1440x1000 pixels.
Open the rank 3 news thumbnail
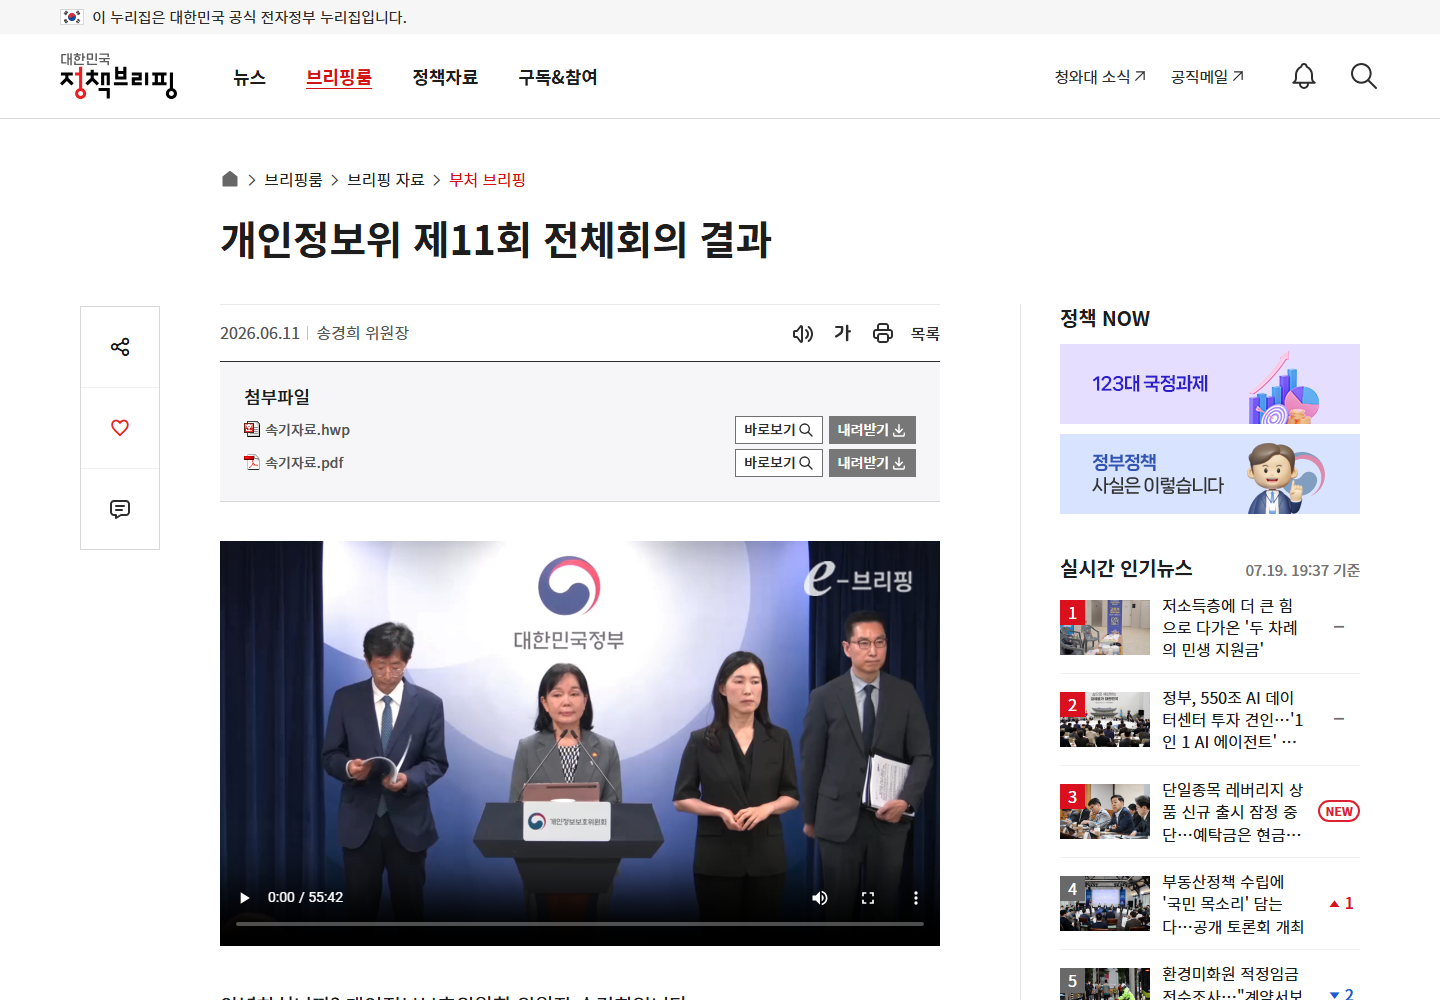click(x=1105, y=811)
